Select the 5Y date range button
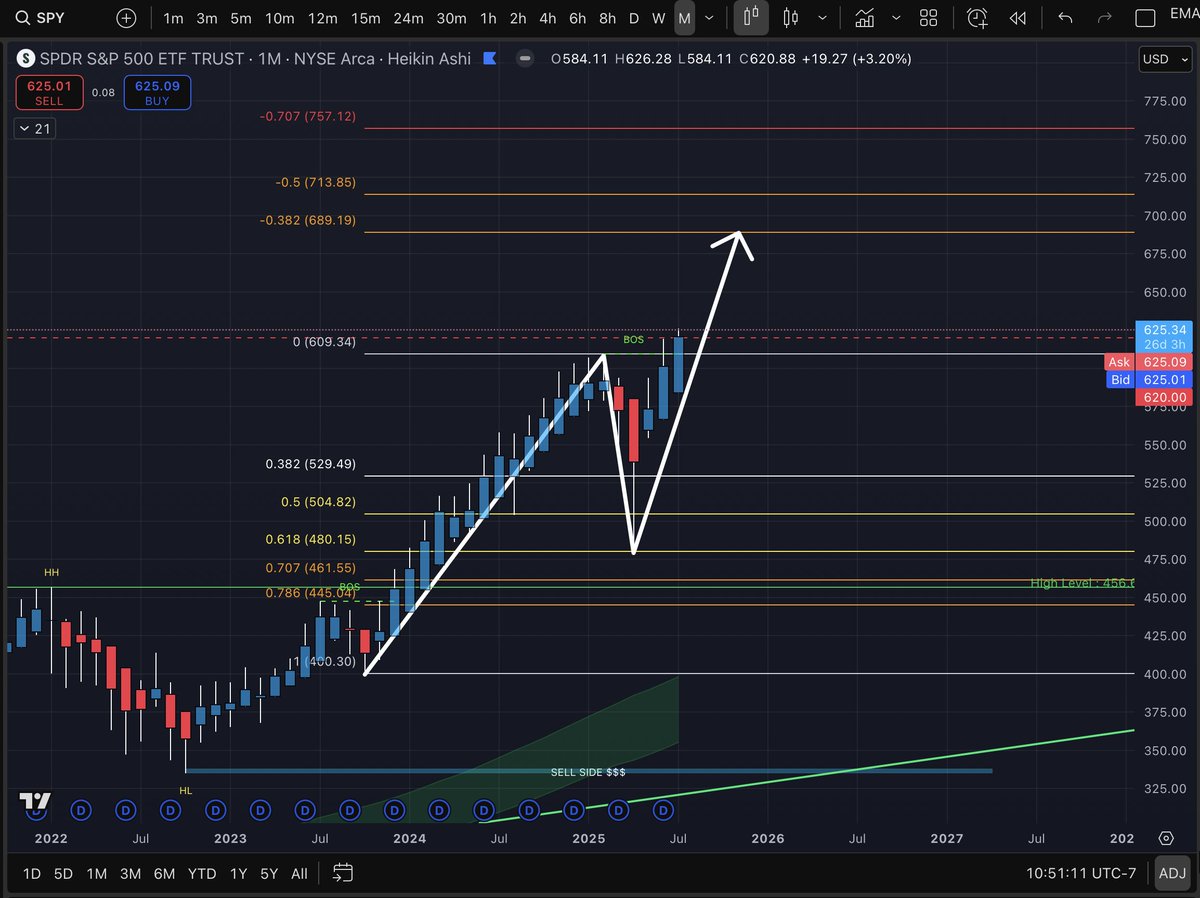The image size is (1200, 898). coord(269,873)
